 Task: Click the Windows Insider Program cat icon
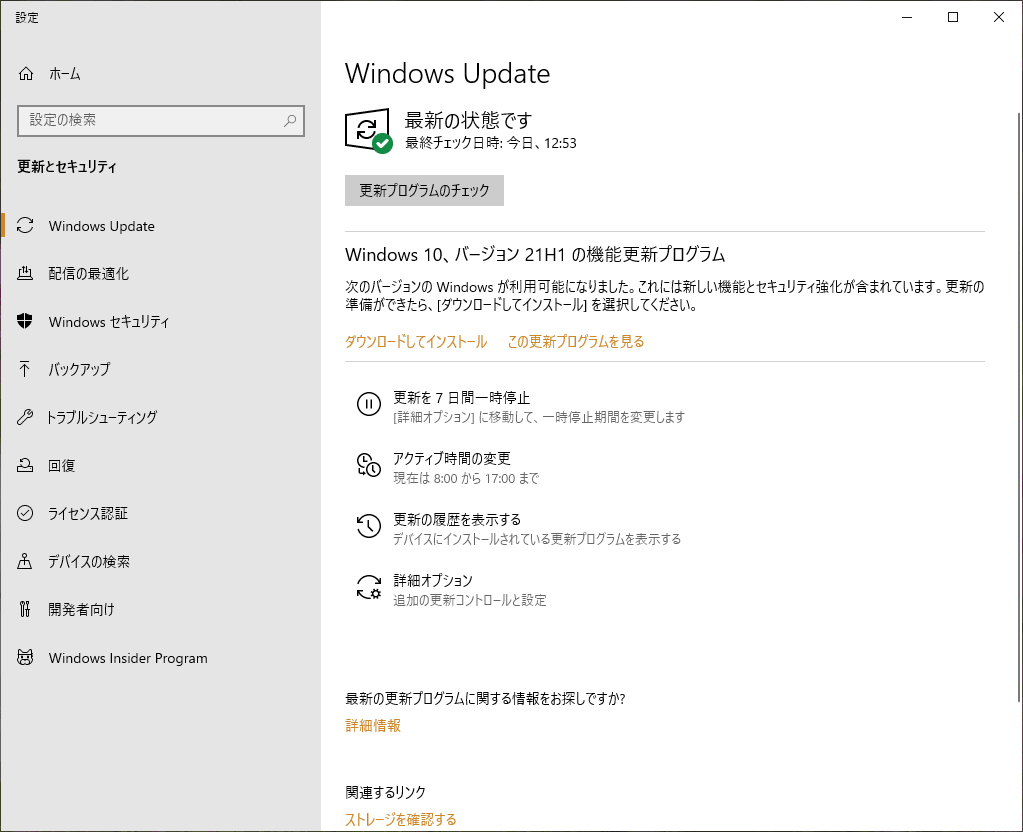pos(25,657)
